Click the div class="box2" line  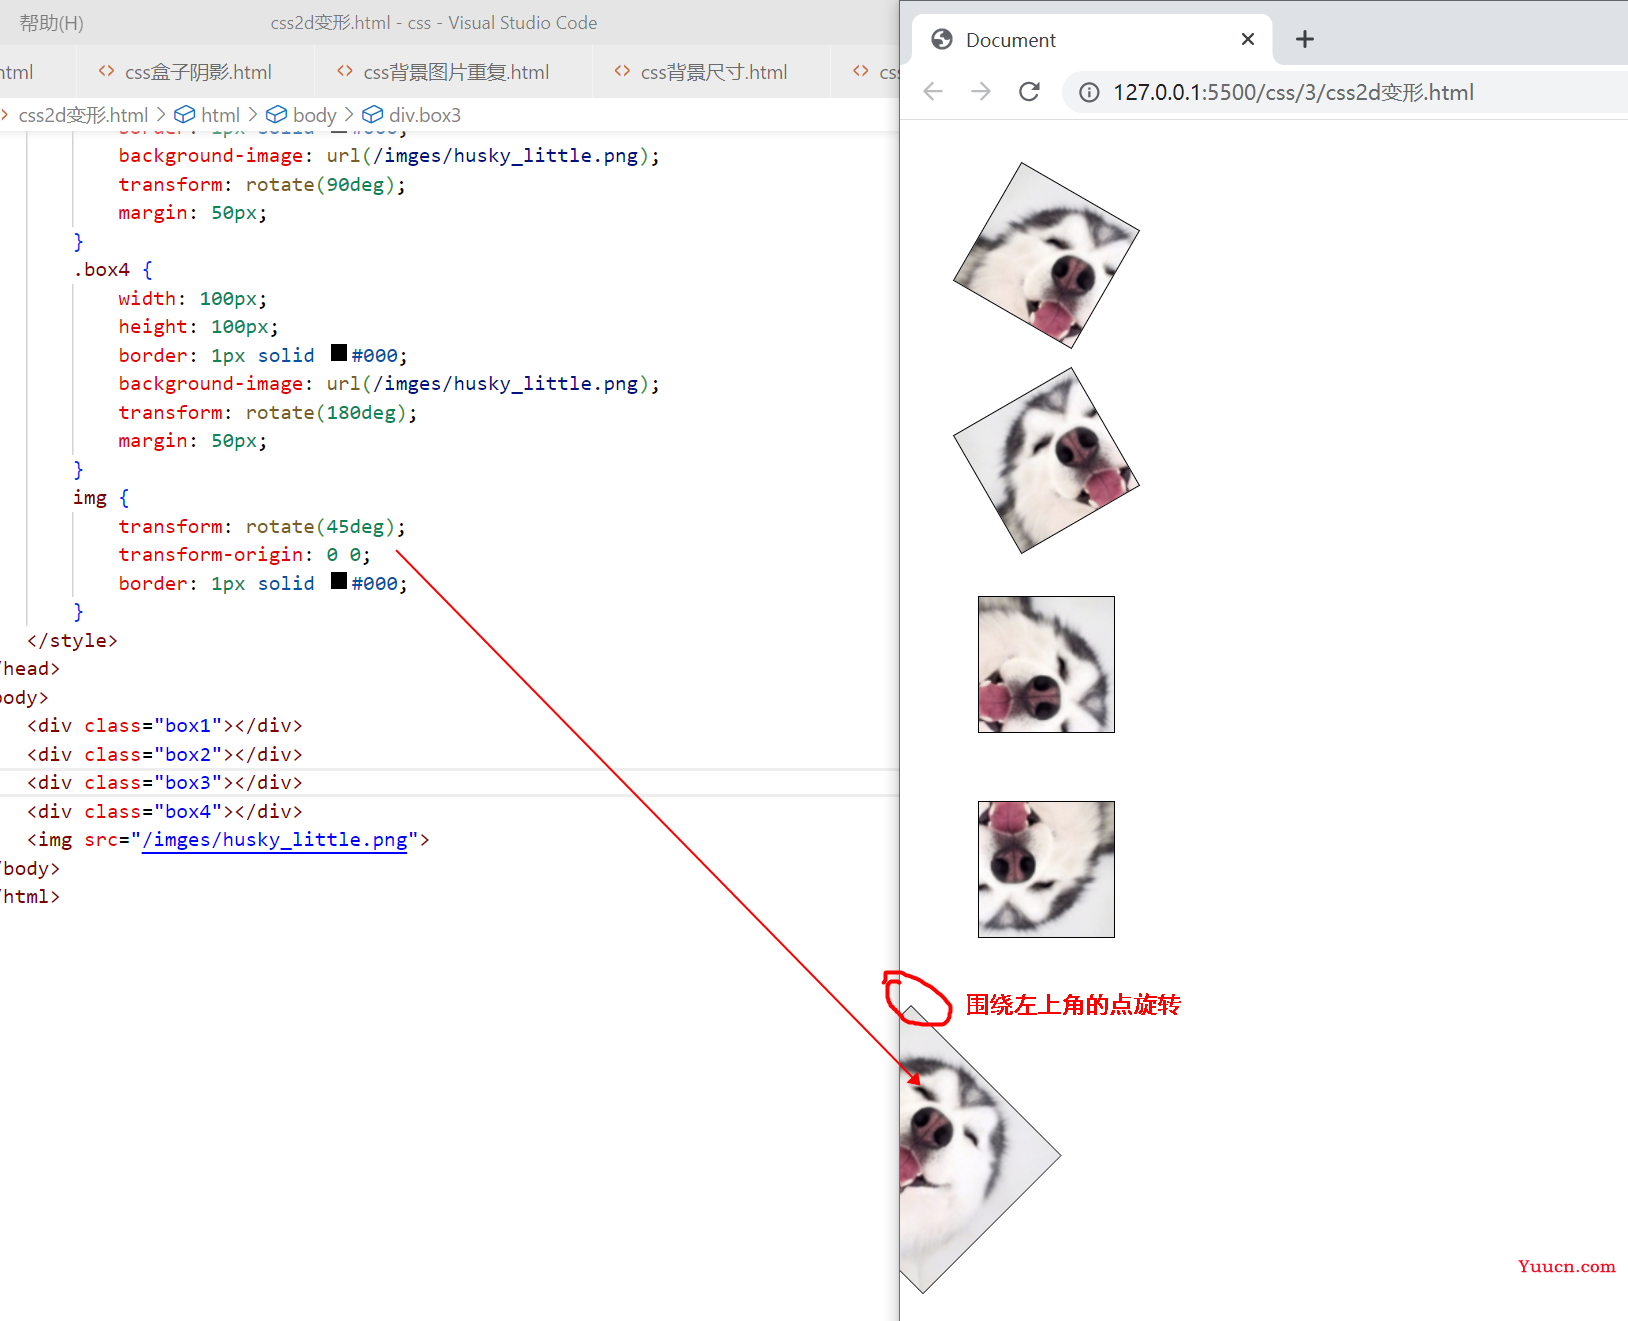click(165, 755)
